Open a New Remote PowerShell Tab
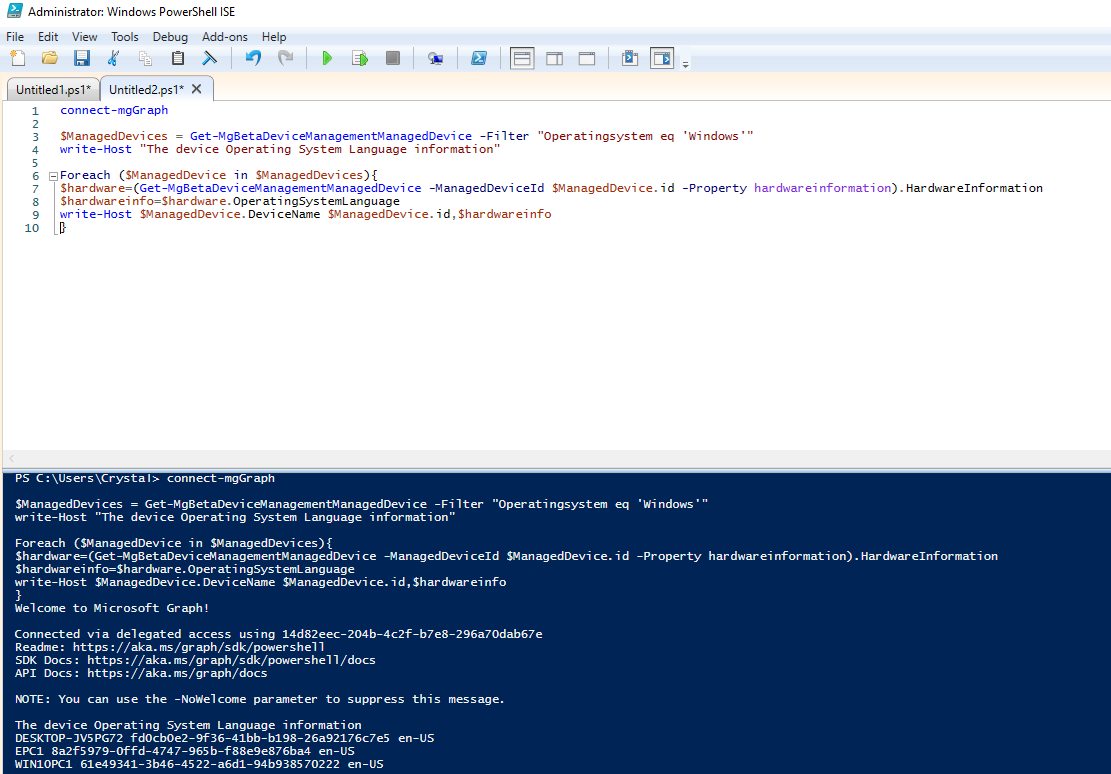Screen dimensions: 1111x774 (x=436, y=58)
